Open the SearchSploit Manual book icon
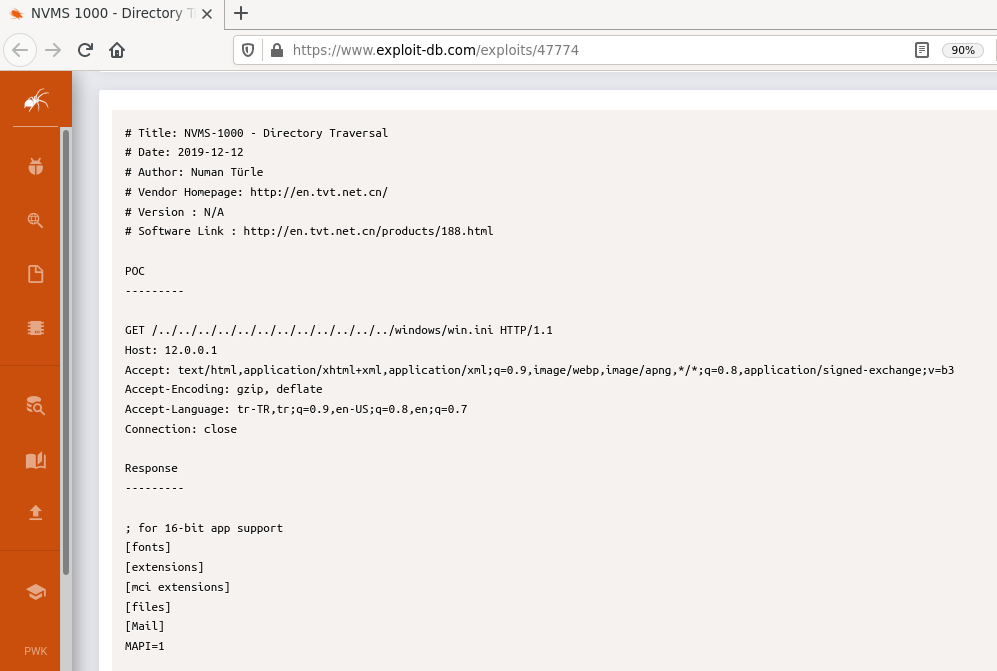This screenshot has width=997, height=671. 36,460
